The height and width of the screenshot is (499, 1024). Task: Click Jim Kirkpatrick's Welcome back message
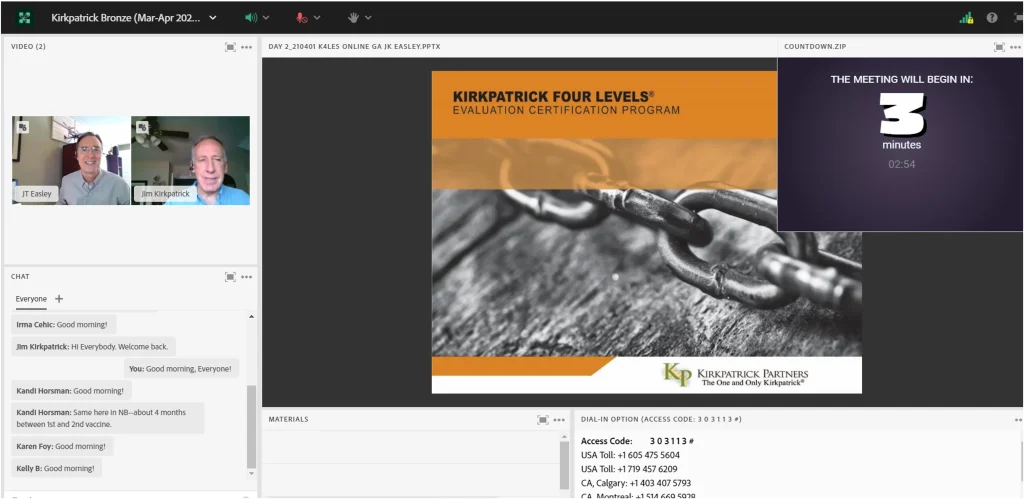click(x=93, y=347)
